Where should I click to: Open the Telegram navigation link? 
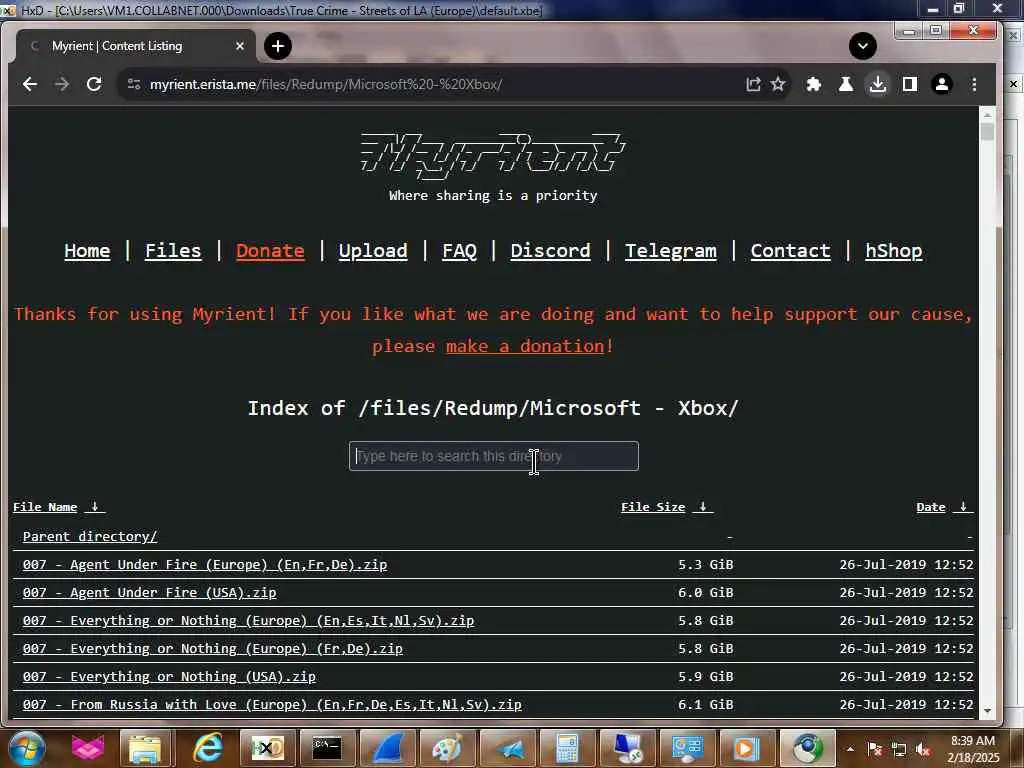671,251
